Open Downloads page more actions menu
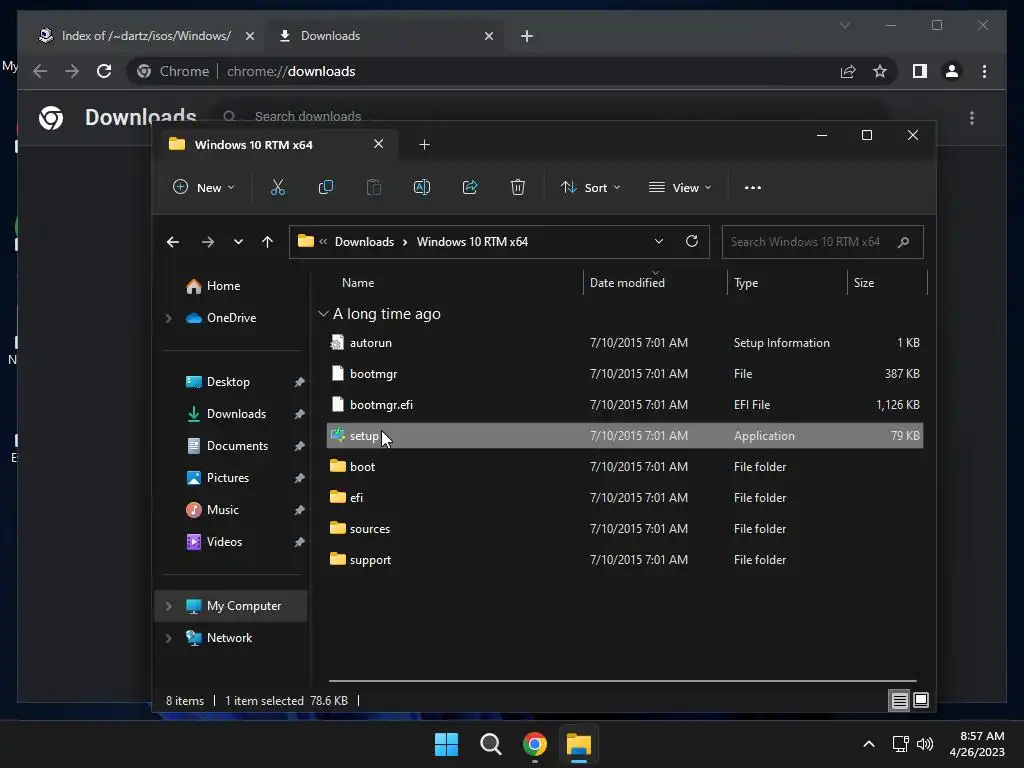Viewport: 1024px width, 768px height. [x=972, y=118]
